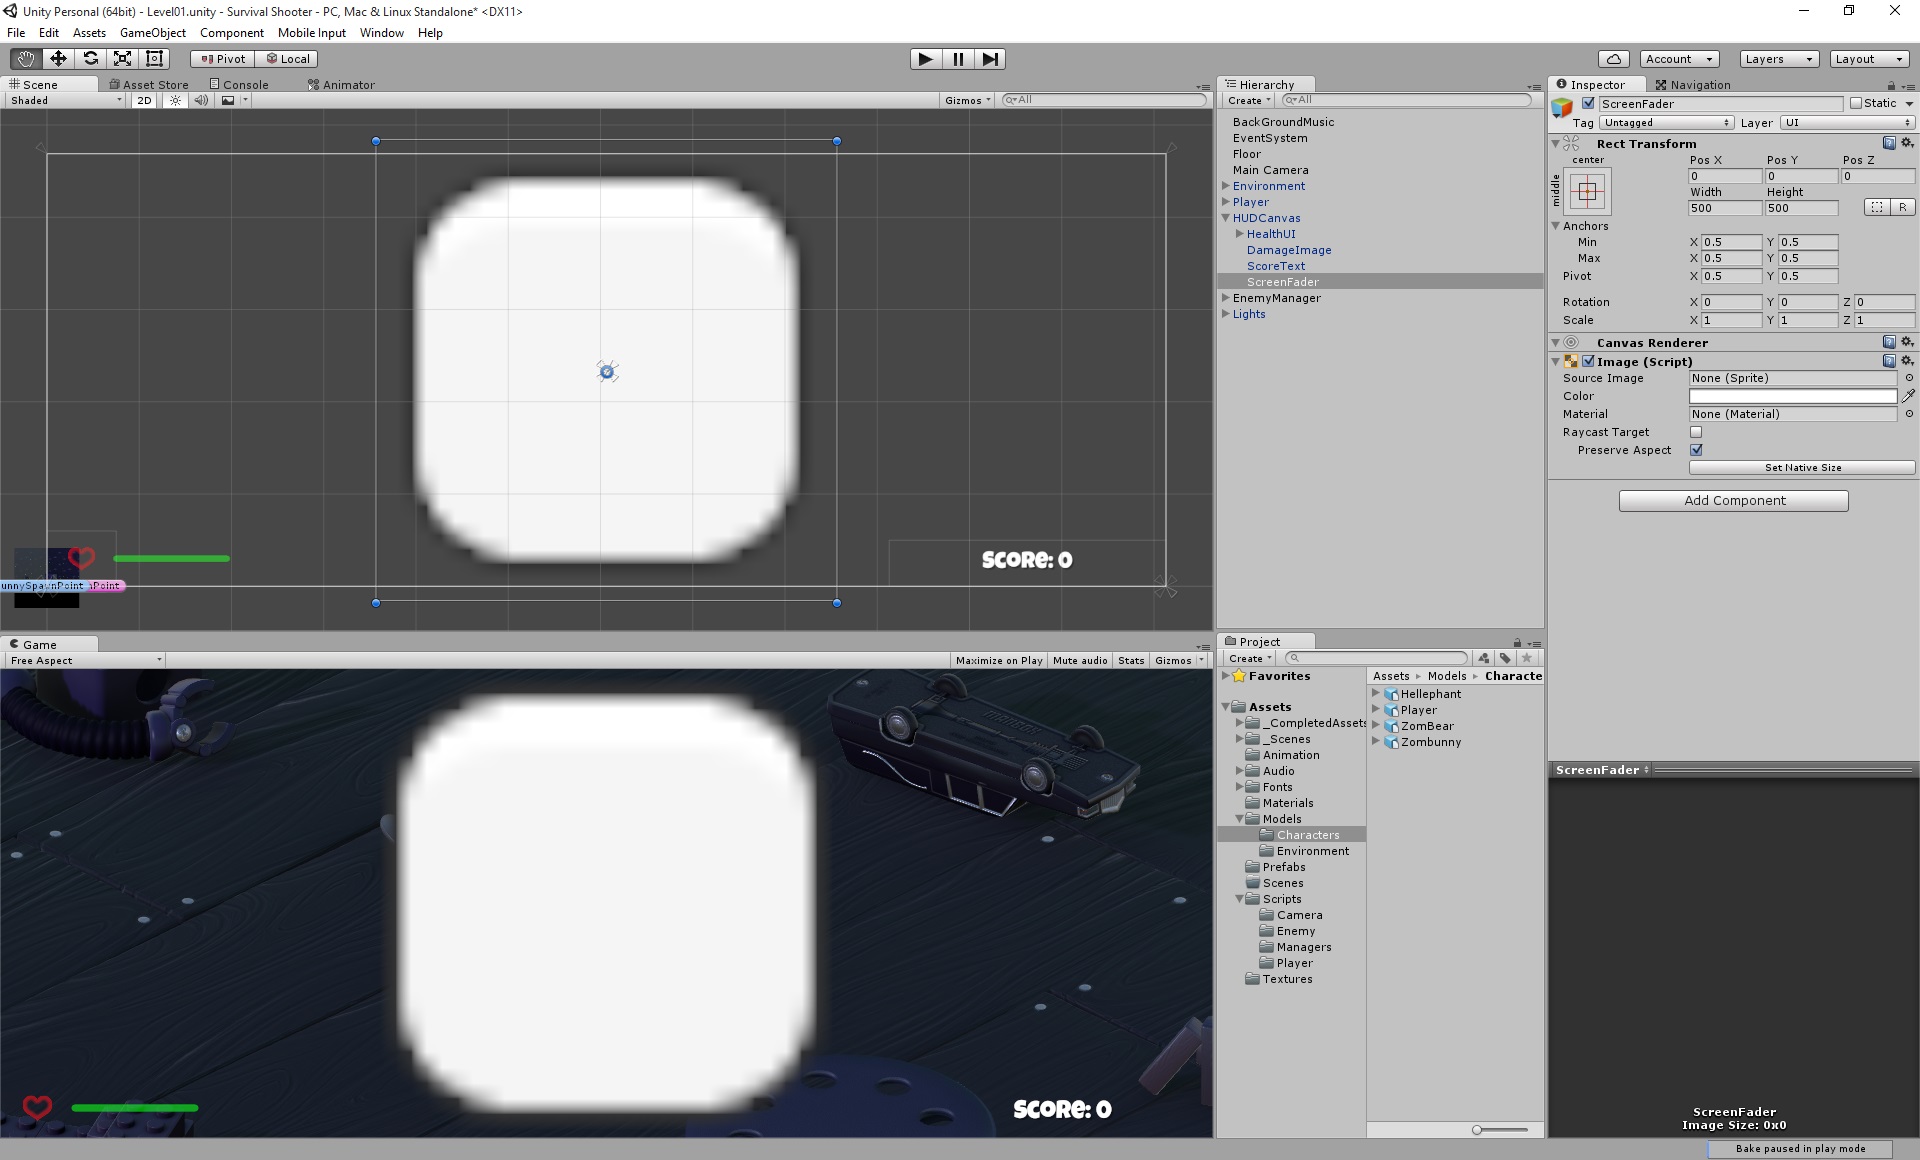
Task: Open Canvas Renderer gear settings
Action: coord(1907,342)
